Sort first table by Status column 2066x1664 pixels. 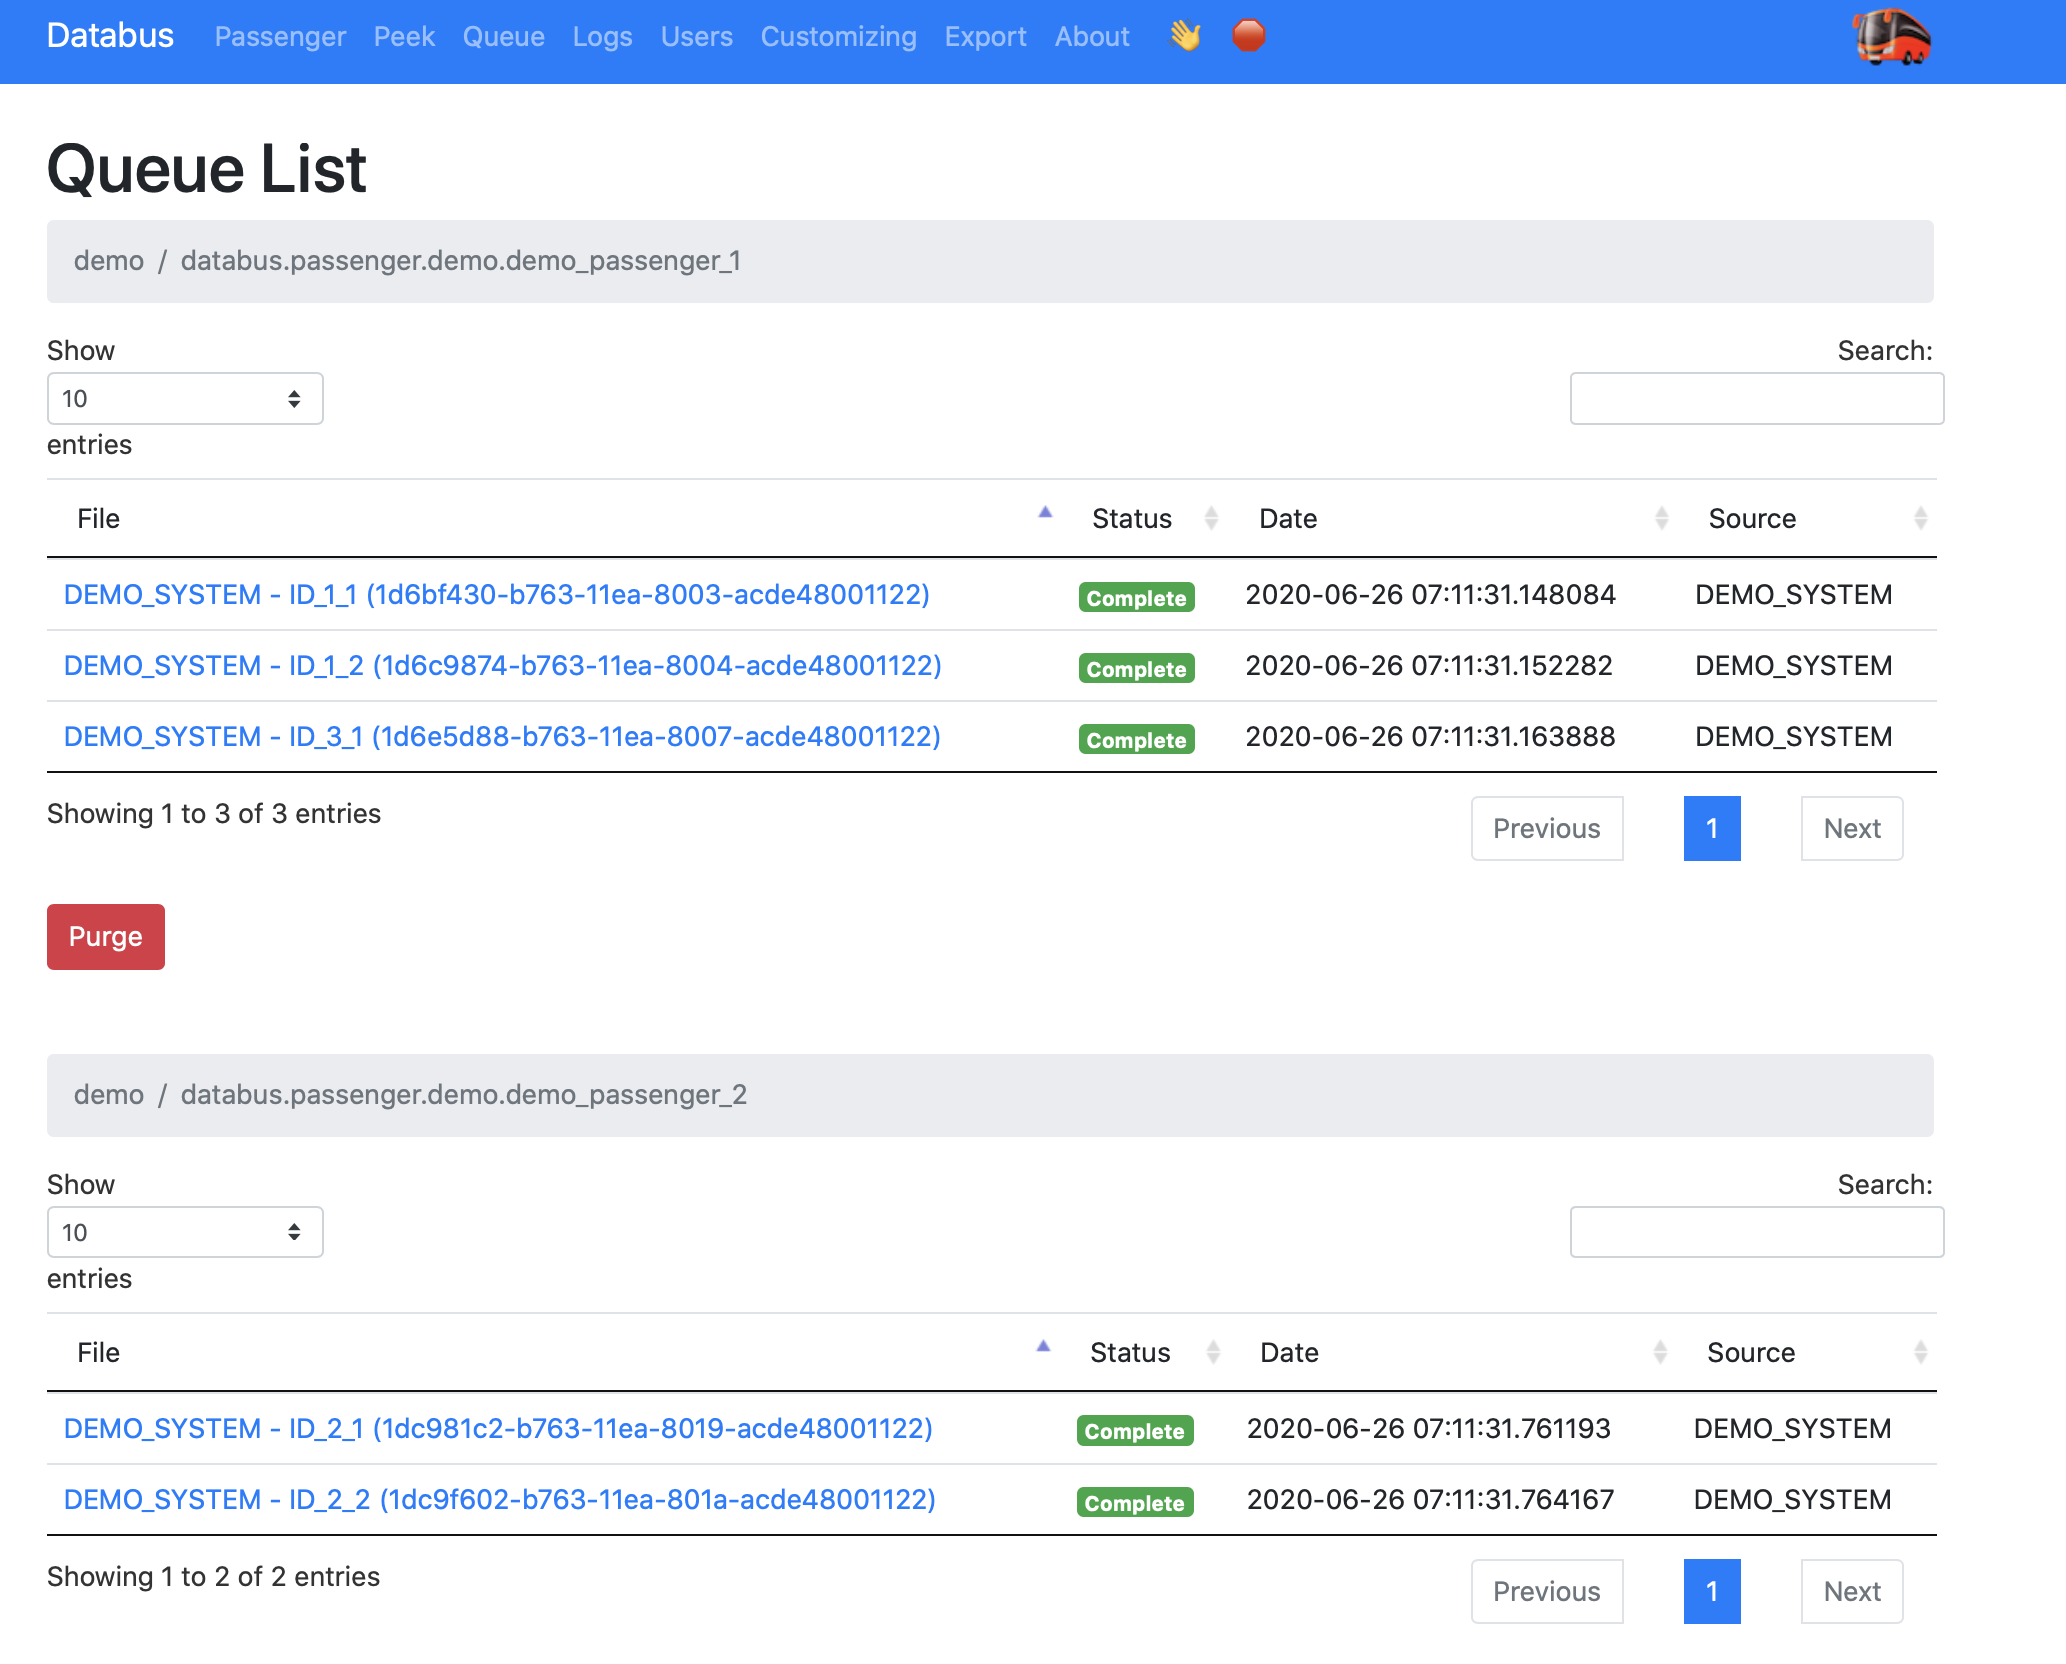coord(1132,519)
